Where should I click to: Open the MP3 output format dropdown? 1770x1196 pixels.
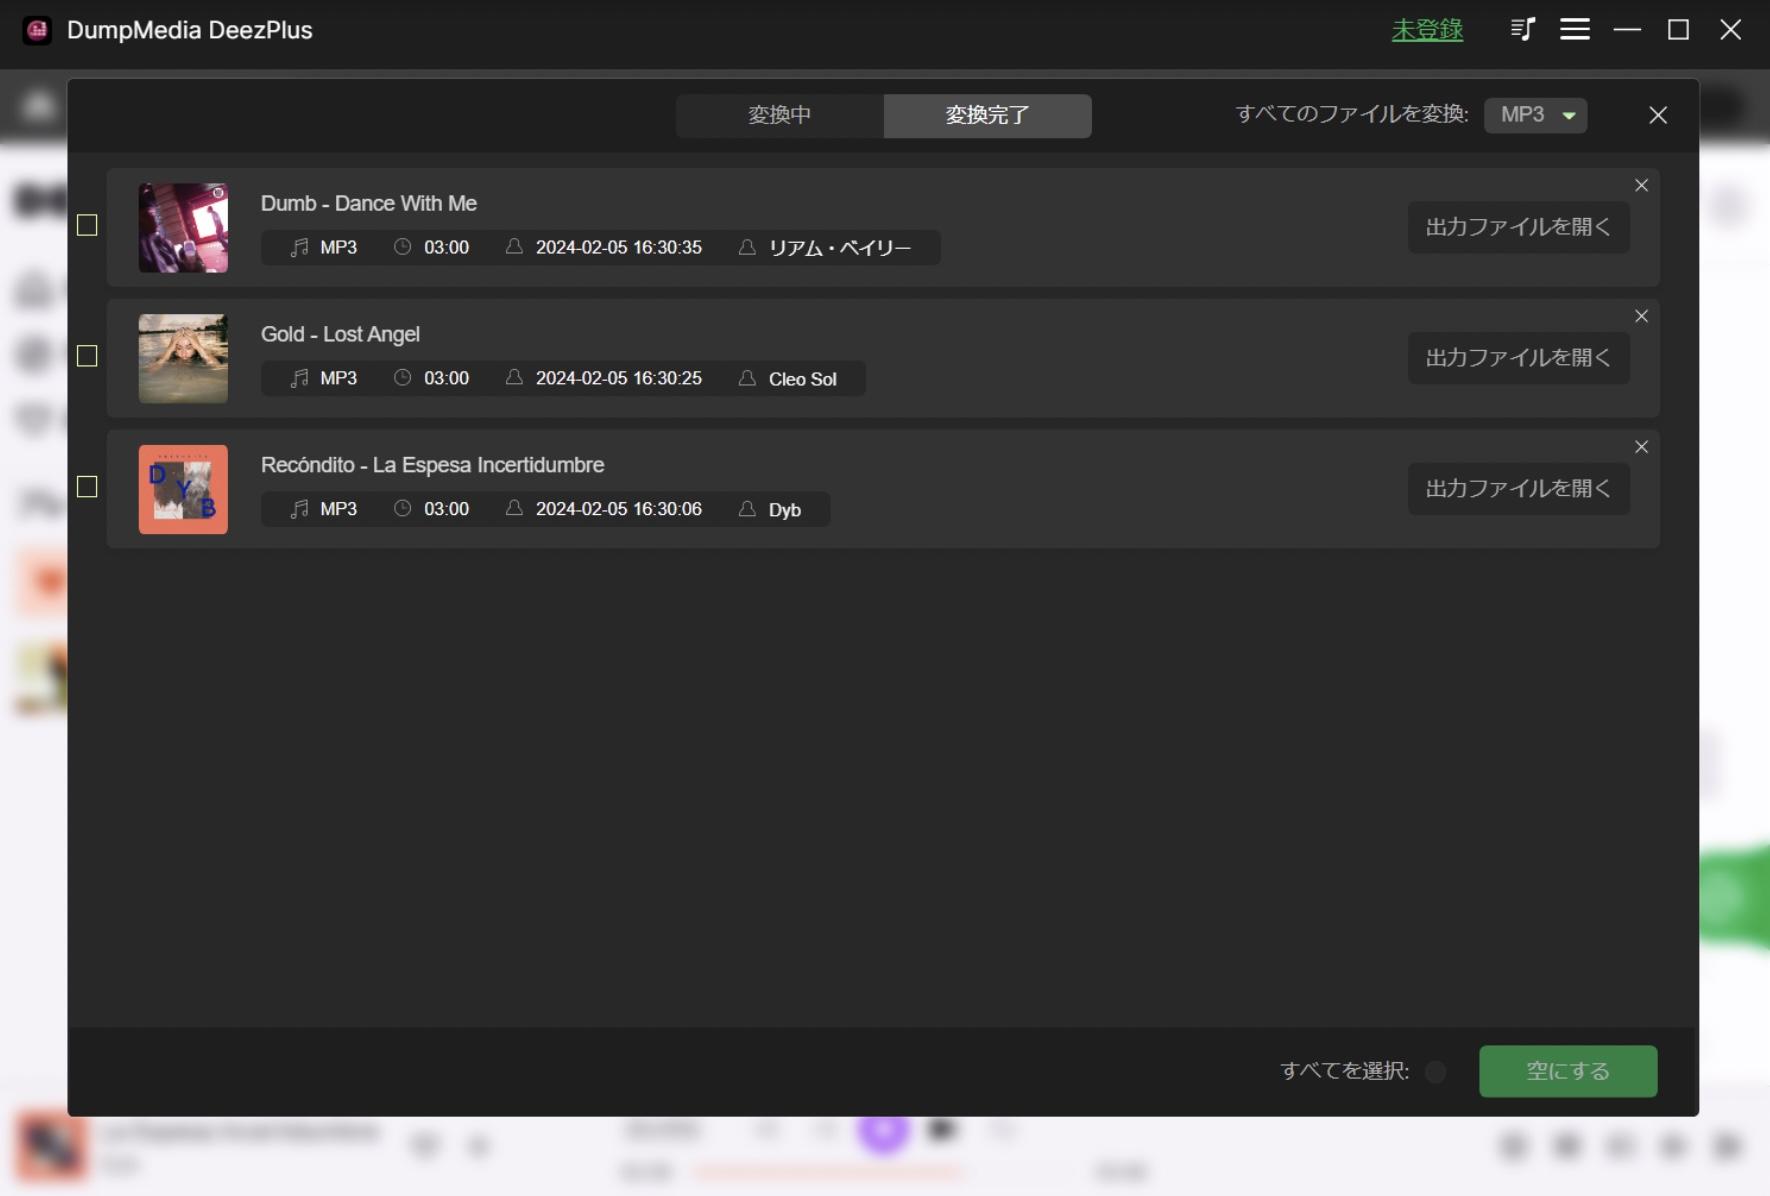coord(1536,115)
